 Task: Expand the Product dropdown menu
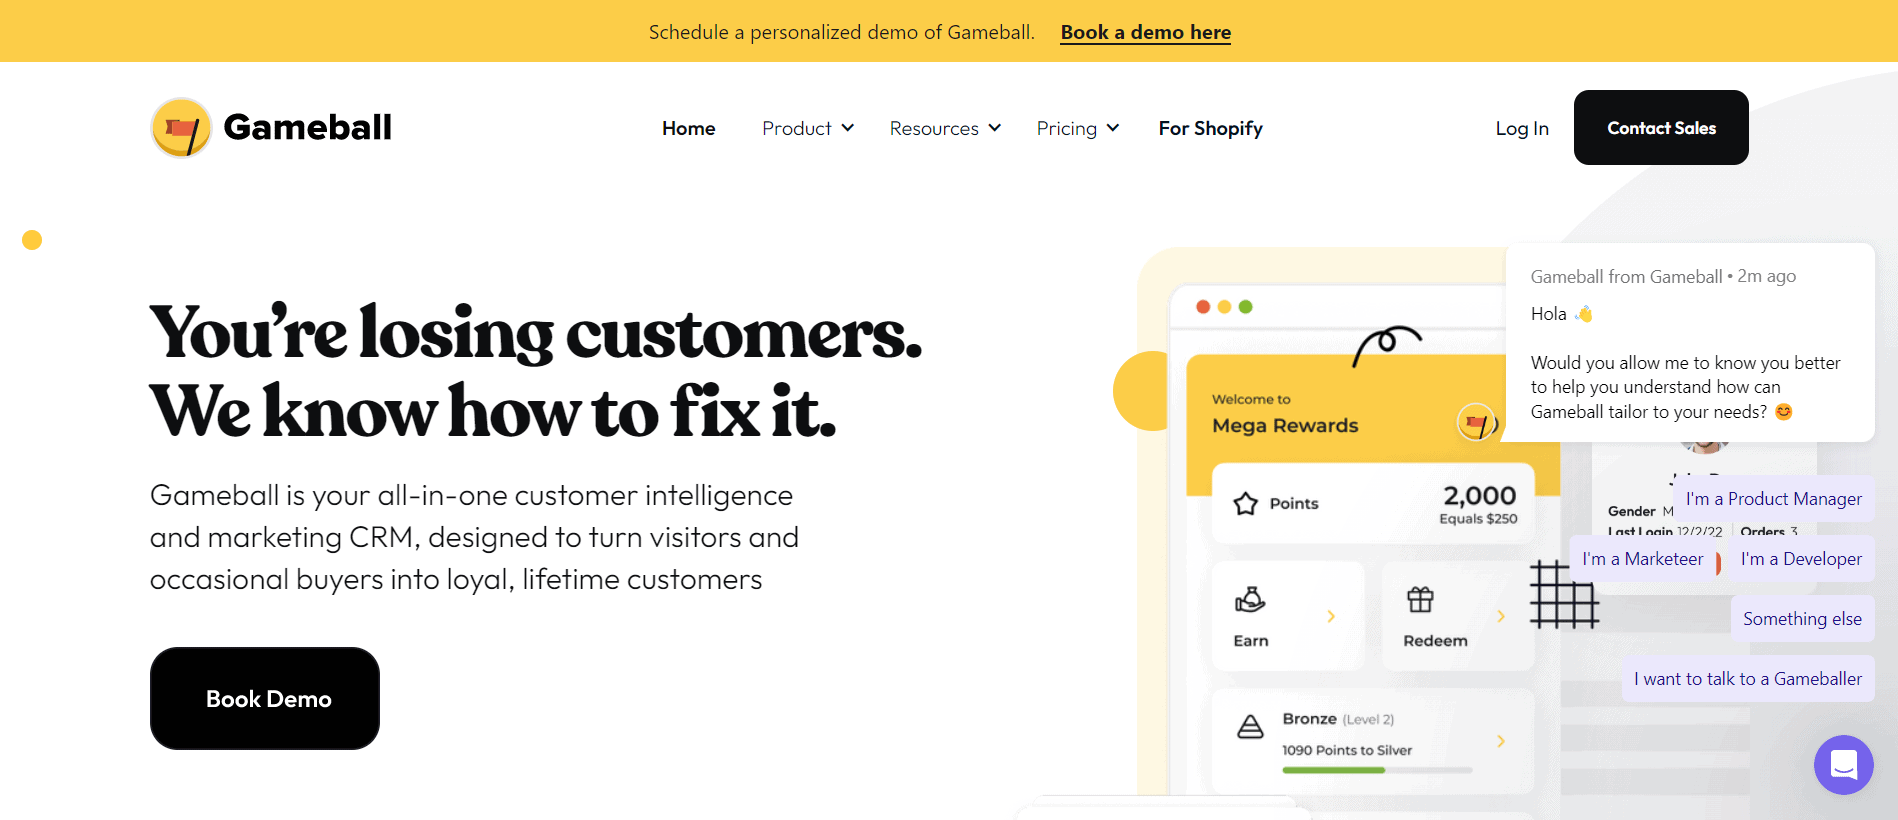[807, 128]
